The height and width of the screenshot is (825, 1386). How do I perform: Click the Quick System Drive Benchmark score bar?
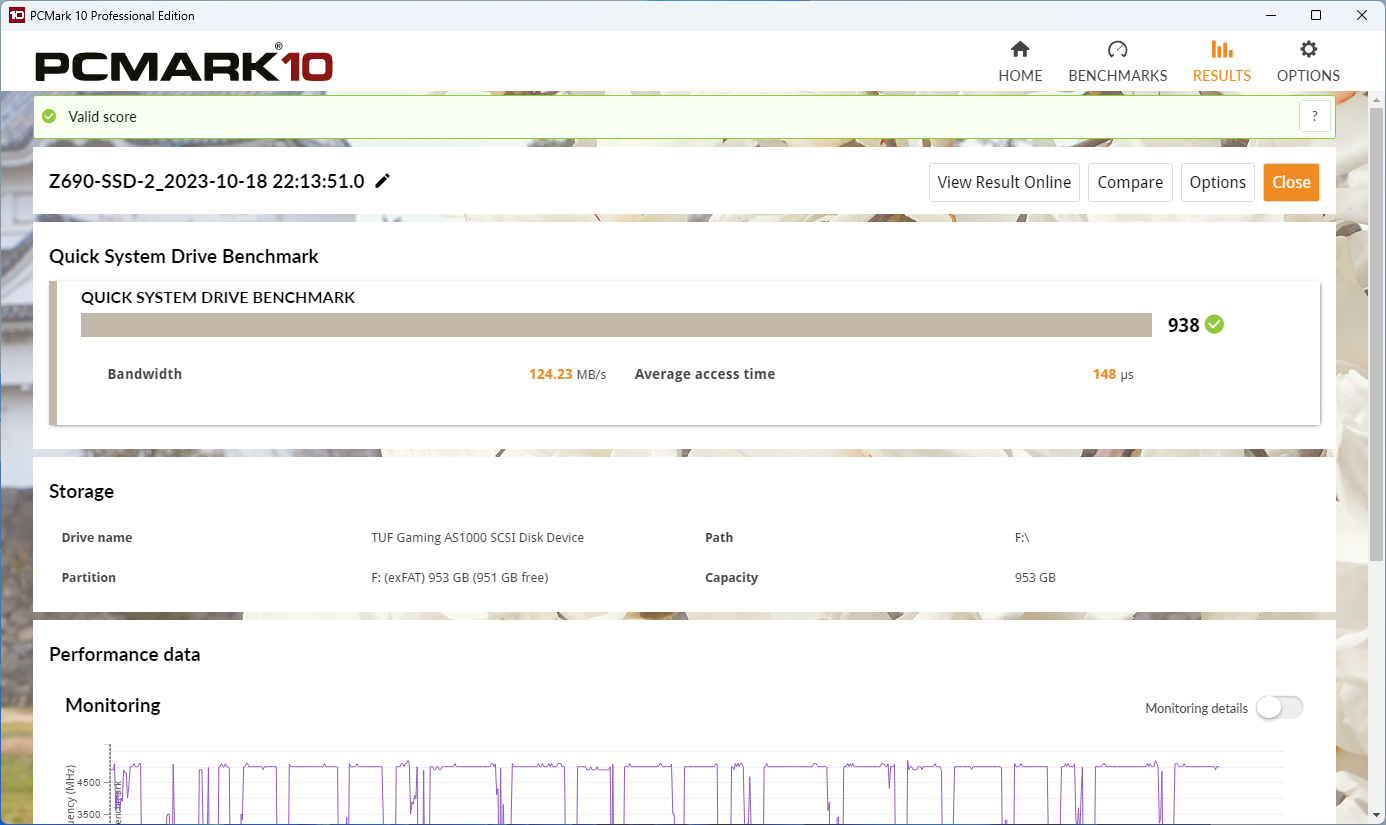coord(617,325)
